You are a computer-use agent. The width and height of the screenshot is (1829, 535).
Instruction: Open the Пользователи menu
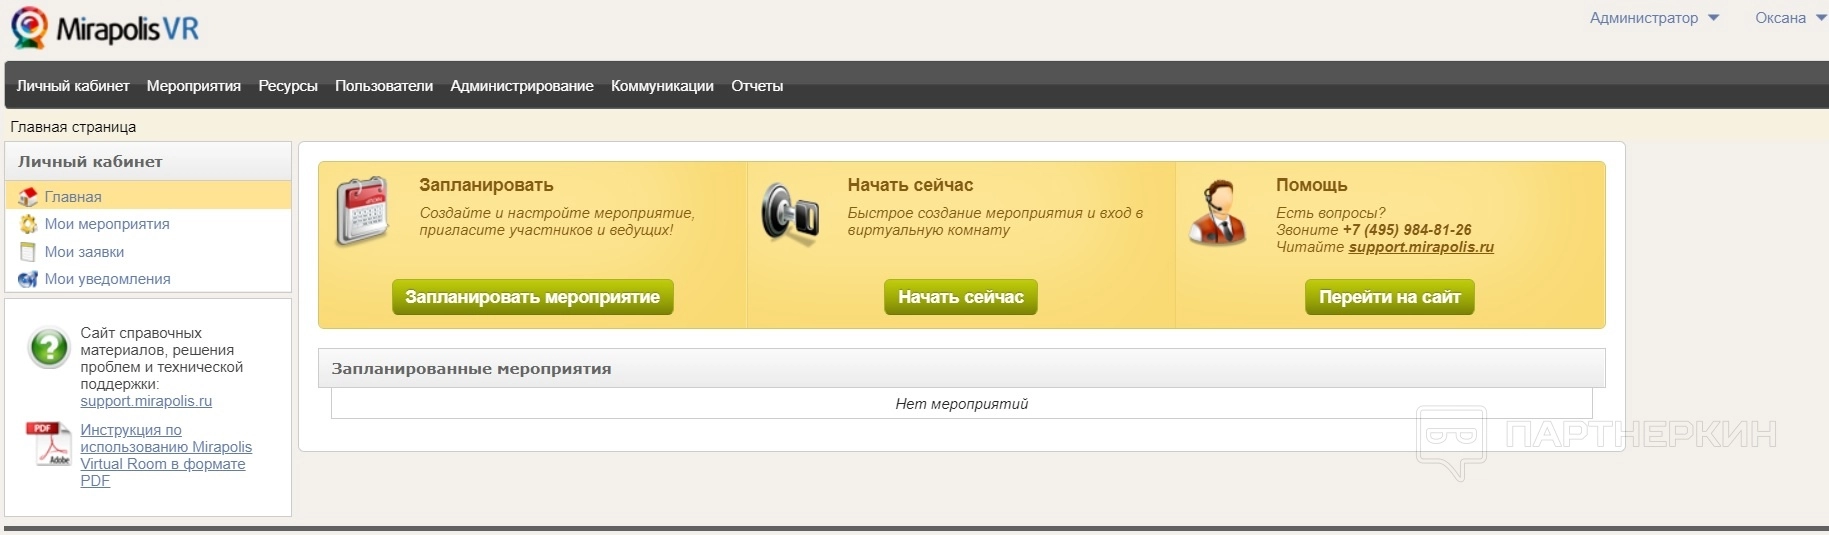click(384, 86)
